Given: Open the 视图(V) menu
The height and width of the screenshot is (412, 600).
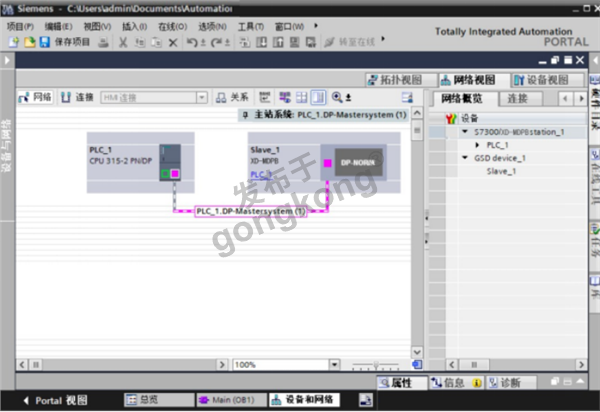Looking at the screenshot, I should [x=98, y=26].
